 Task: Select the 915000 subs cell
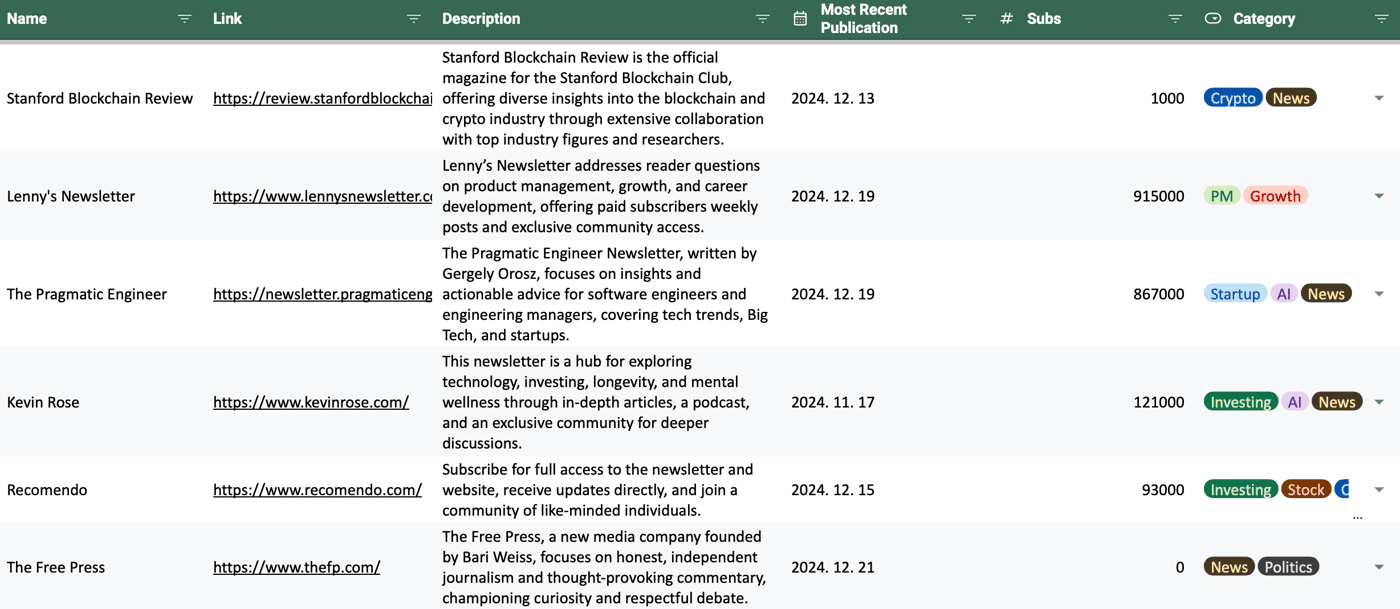point(1159,196)
